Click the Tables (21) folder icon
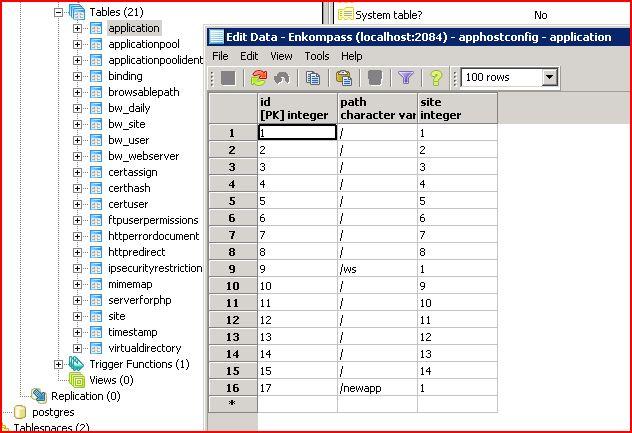The height and width of the screenshot is (433, 632). tap(77, 12)
